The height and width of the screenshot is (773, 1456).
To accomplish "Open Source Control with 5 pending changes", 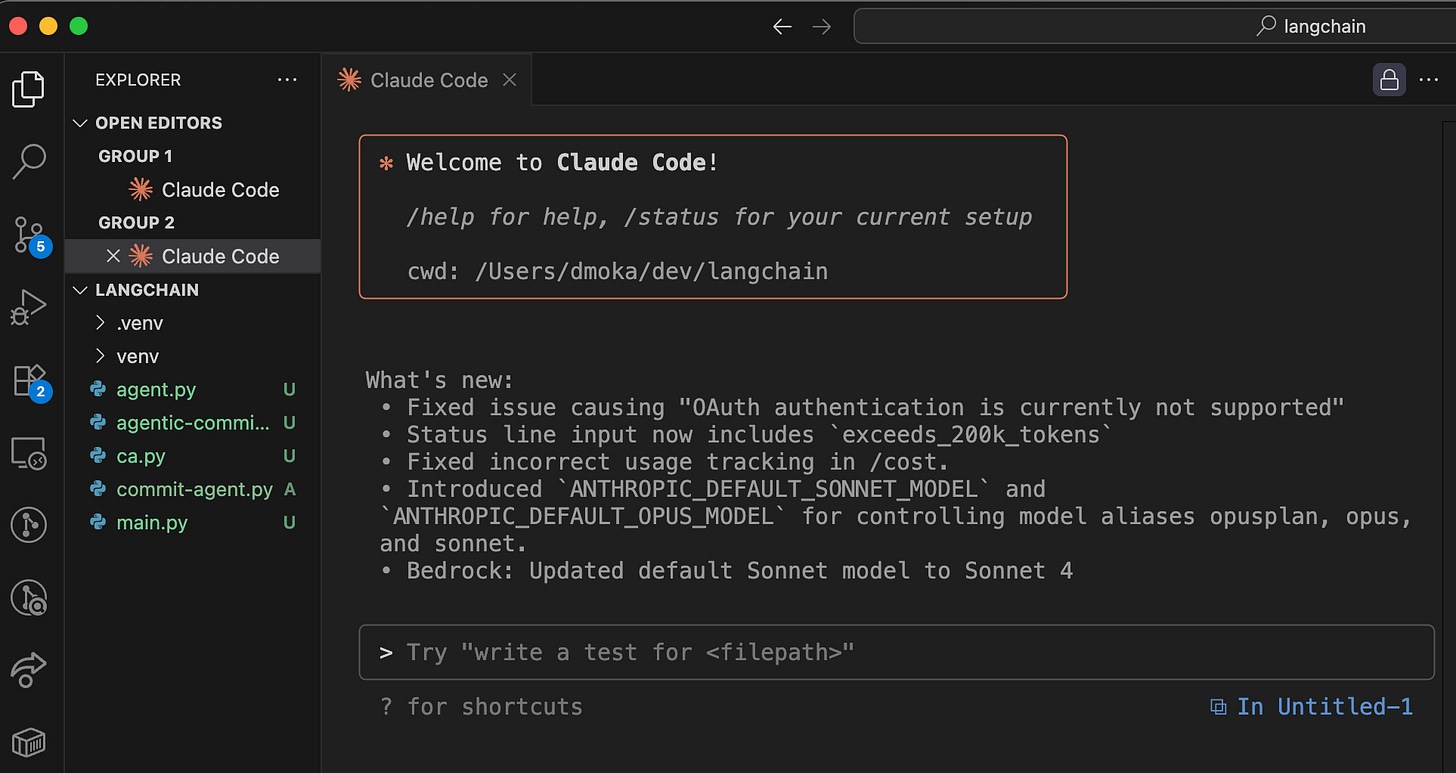I will pos(29,235).
